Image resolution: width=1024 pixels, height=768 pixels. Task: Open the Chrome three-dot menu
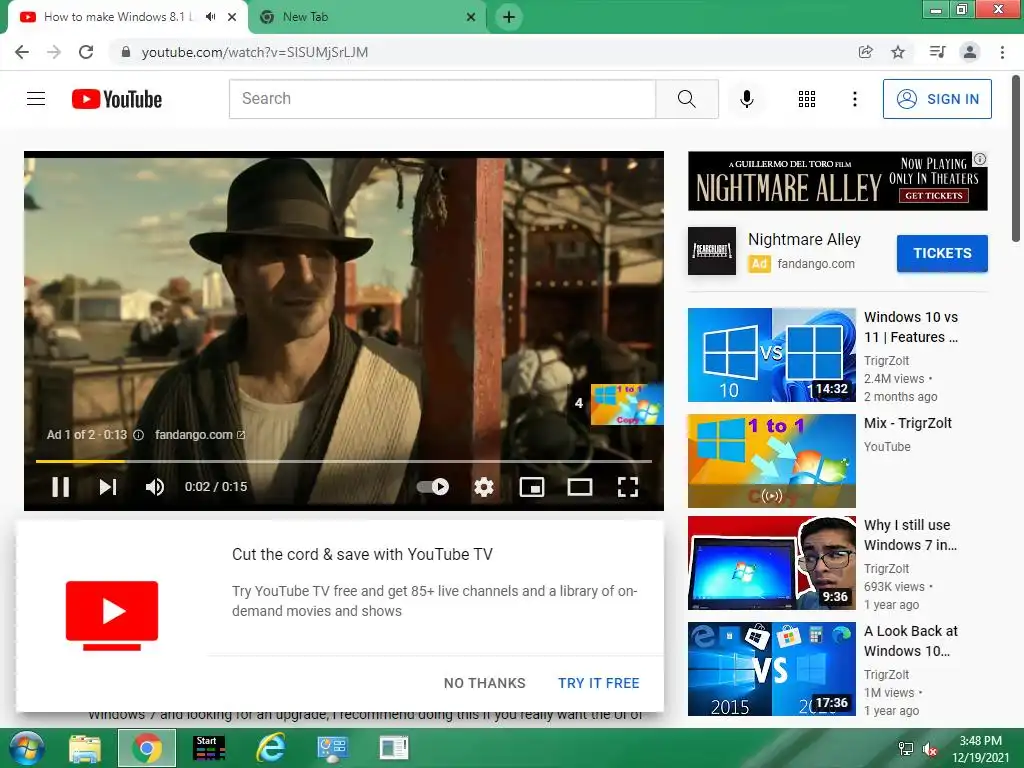coord(1002,52)
